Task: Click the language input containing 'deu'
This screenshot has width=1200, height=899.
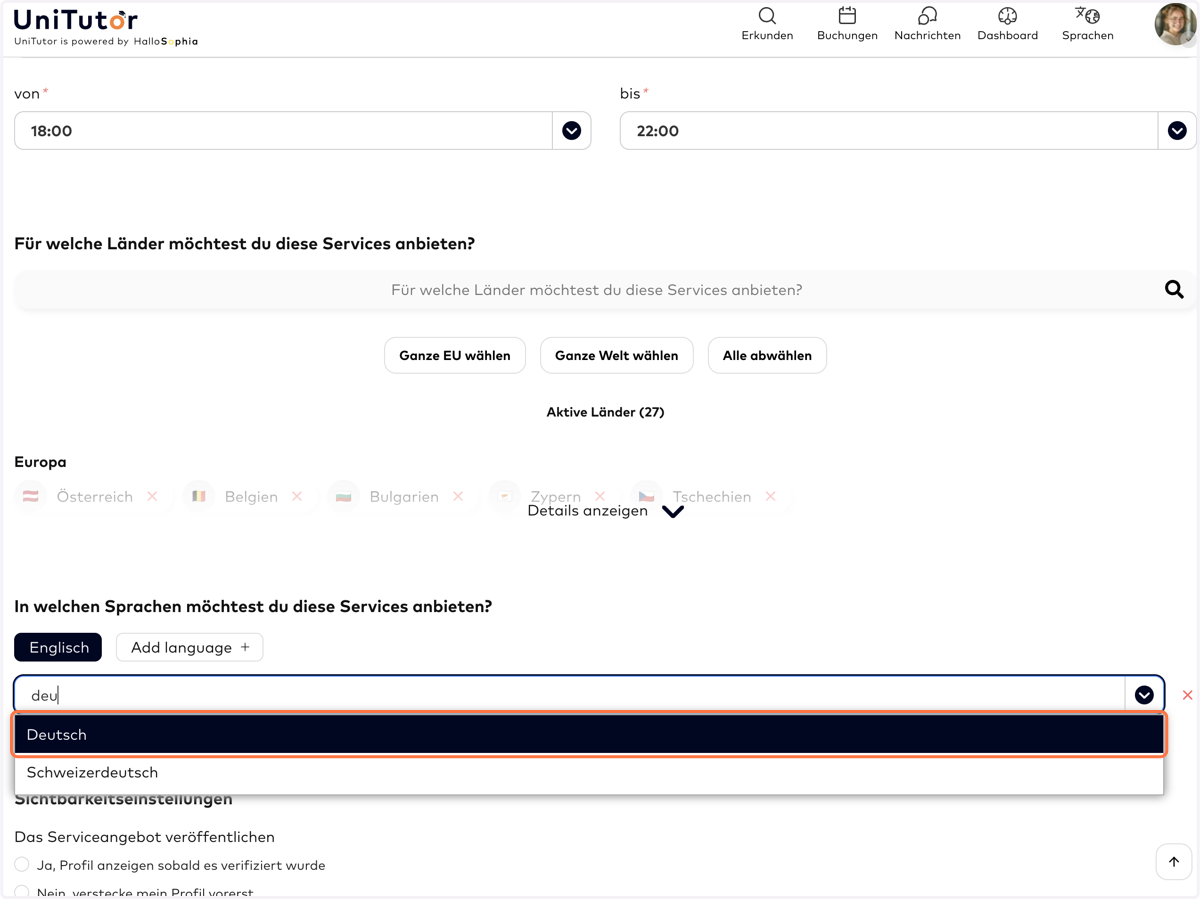Action: click(570, 695)
